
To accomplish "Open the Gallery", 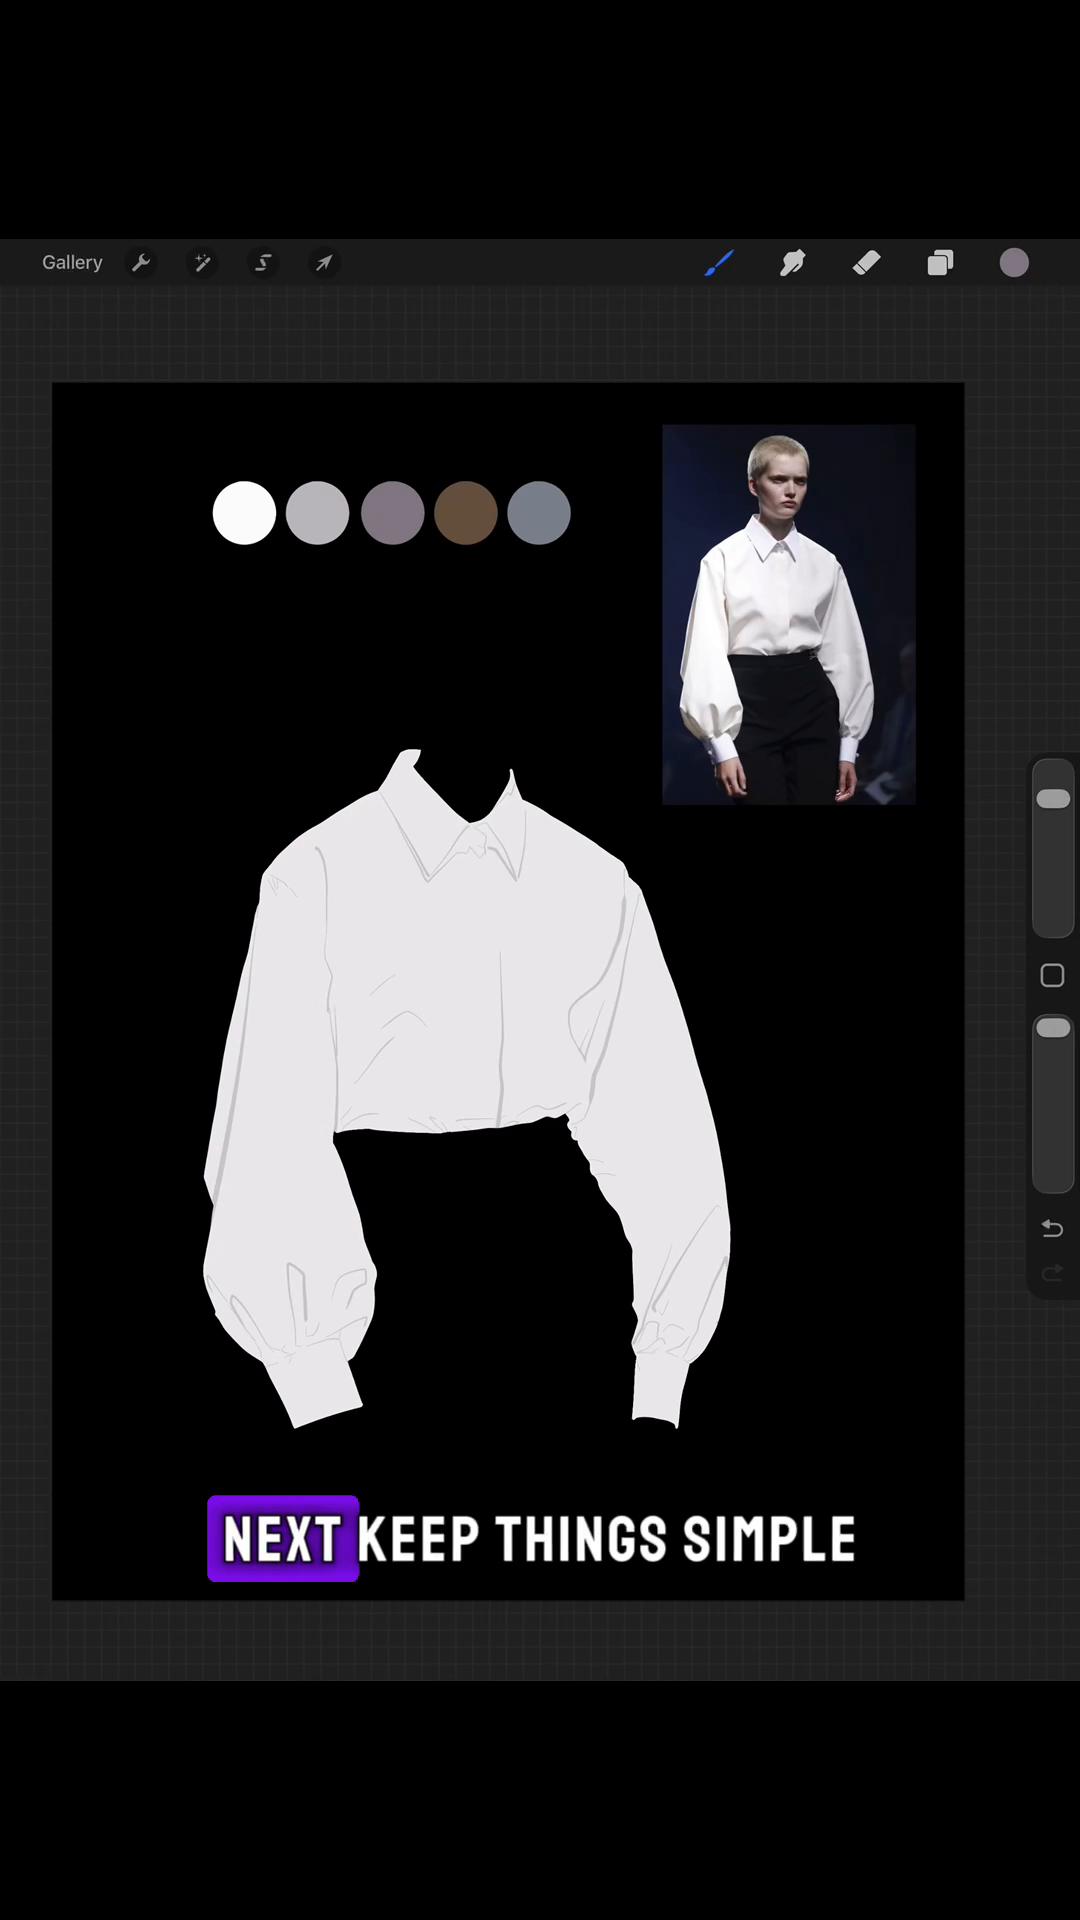I will click(72, 263).
